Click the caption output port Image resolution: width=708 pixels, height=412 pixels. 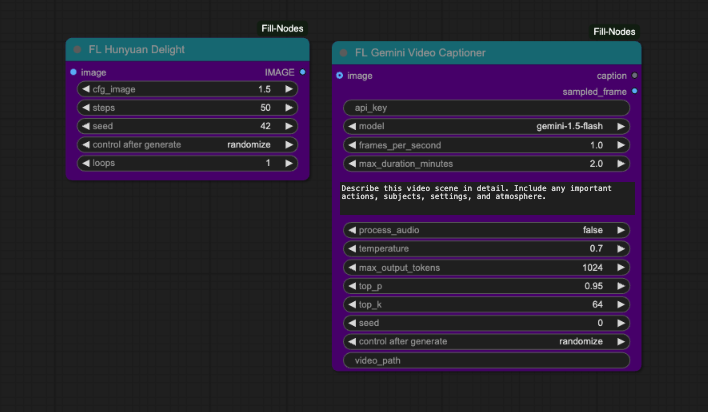634,75
